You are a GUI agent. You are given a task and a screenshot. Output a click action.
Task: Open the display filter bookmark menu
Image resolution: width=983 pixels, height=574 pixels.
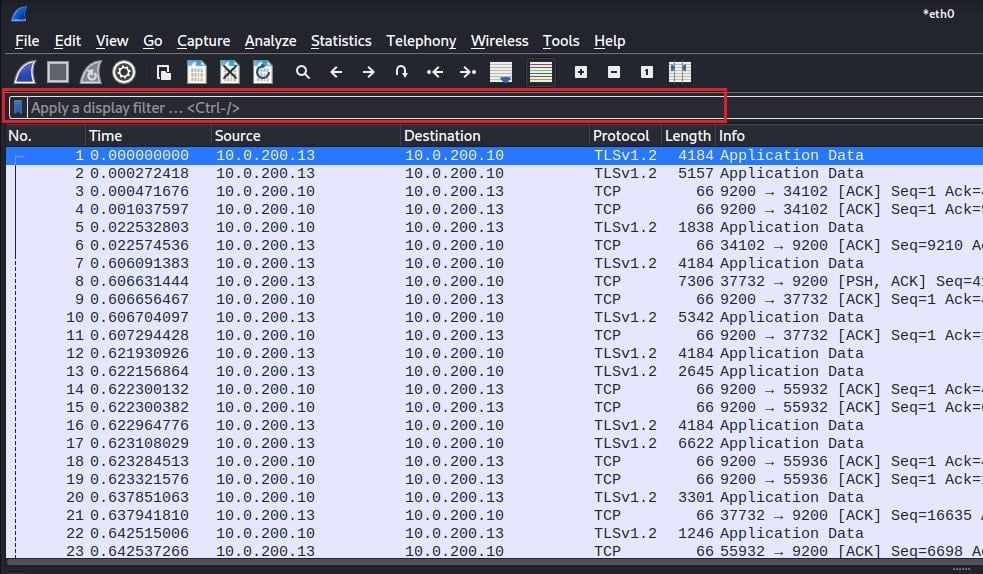(18, 108)
